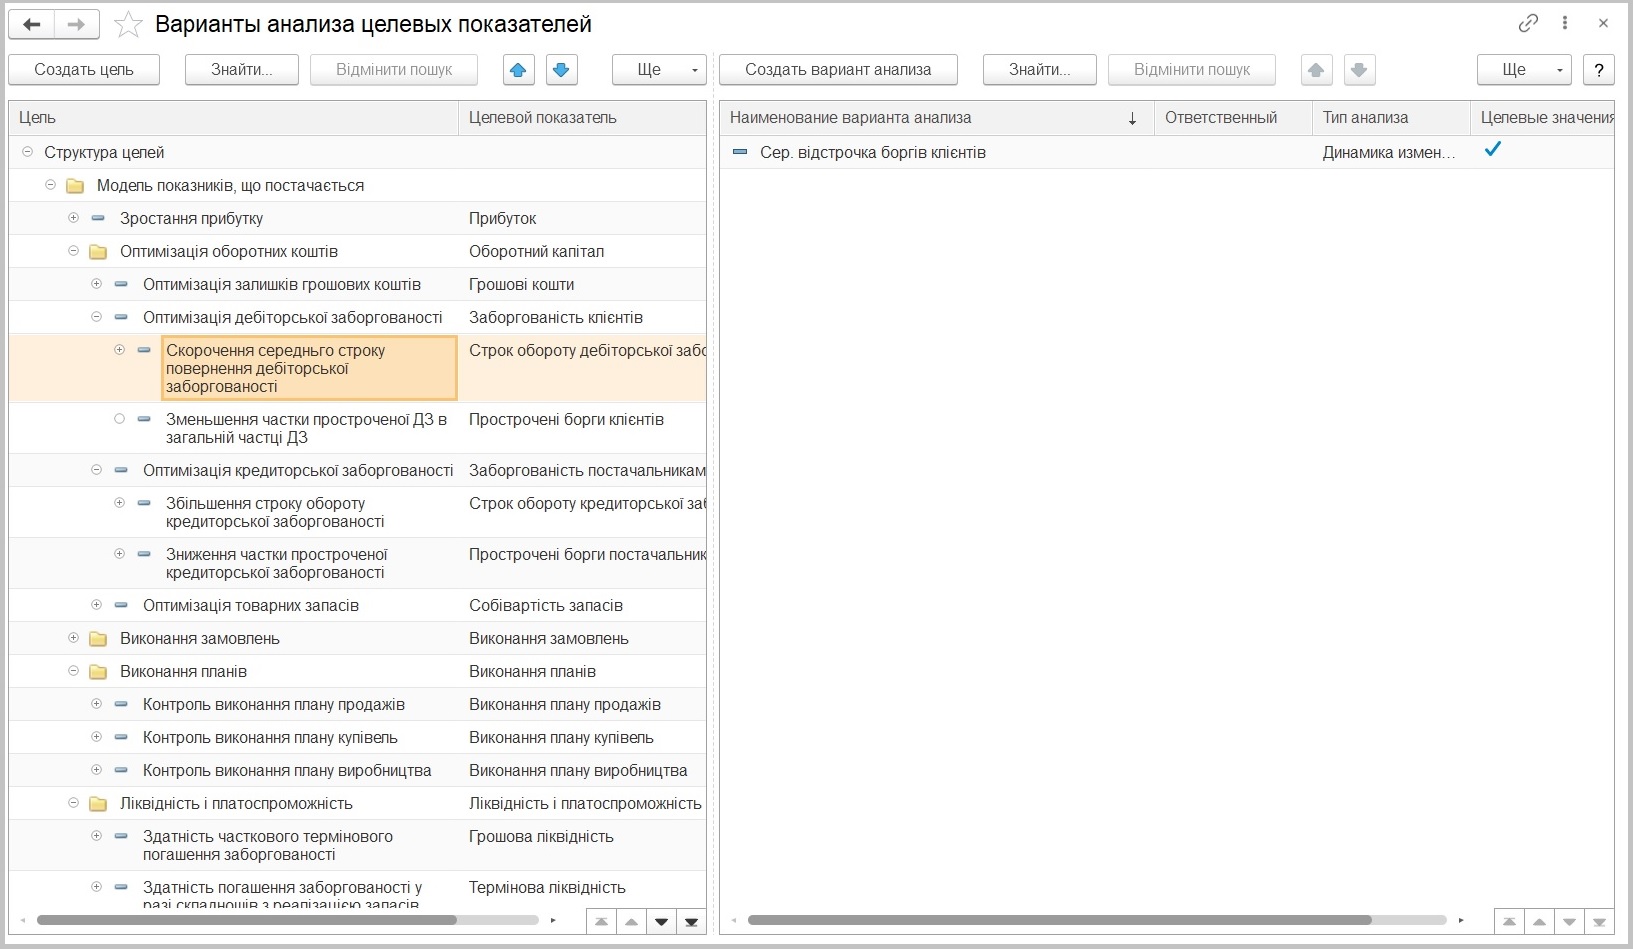Viewport: 1633px width, 949px height.
Task: Step one row up in analysis variants list
Action: 1539,921
